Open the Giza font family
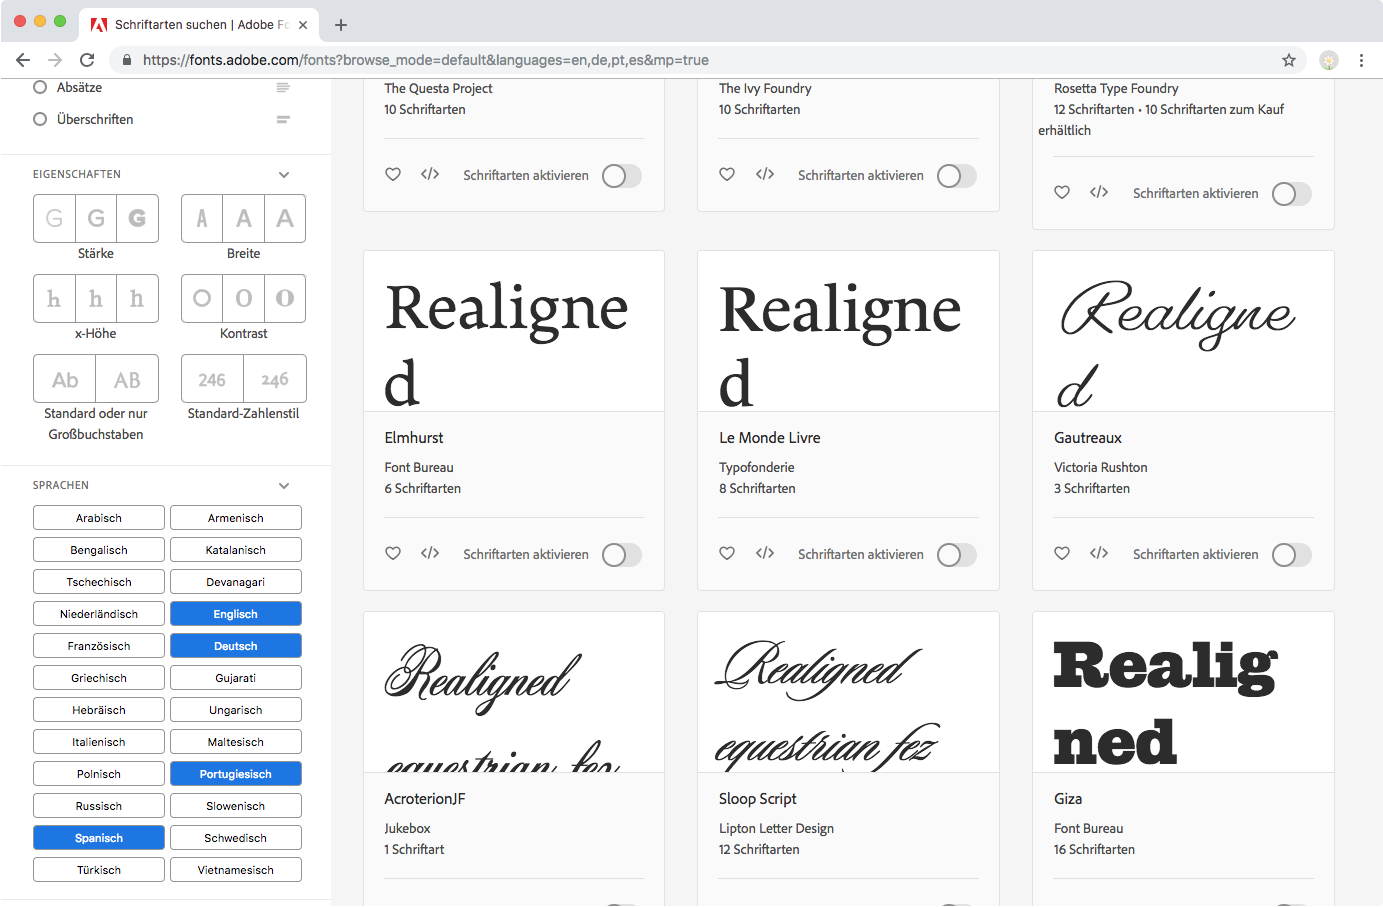Image resolution: width=1383 pixels, height=907 pixels. click(x=1068, y=799)
